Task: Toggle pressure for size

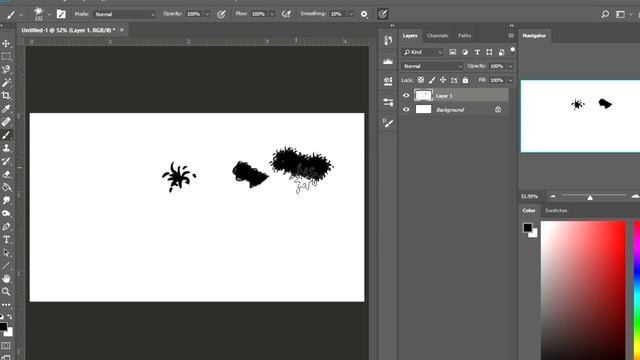Action: [x=382, y=14]
